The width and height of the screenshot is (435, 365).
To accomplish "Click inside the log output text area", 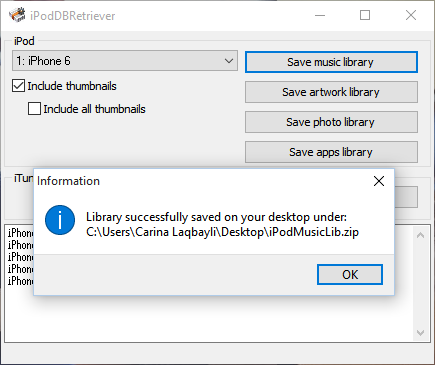I will coord(213,318).
